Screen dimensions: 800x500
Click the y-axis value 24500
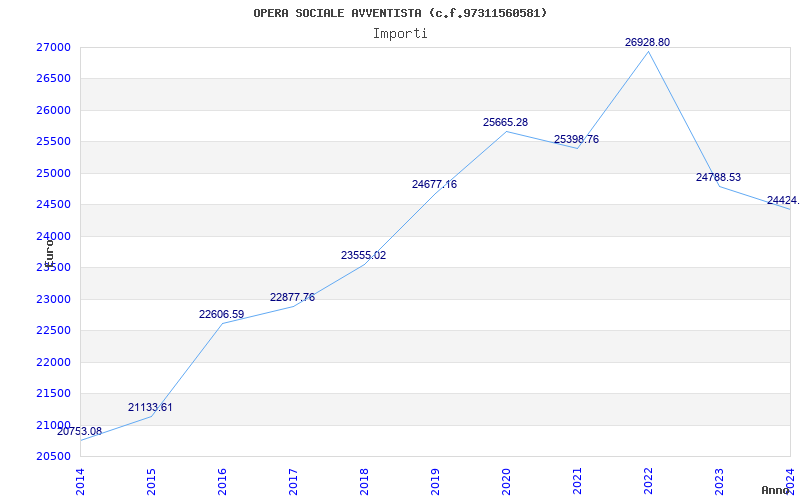coord(53,205)
